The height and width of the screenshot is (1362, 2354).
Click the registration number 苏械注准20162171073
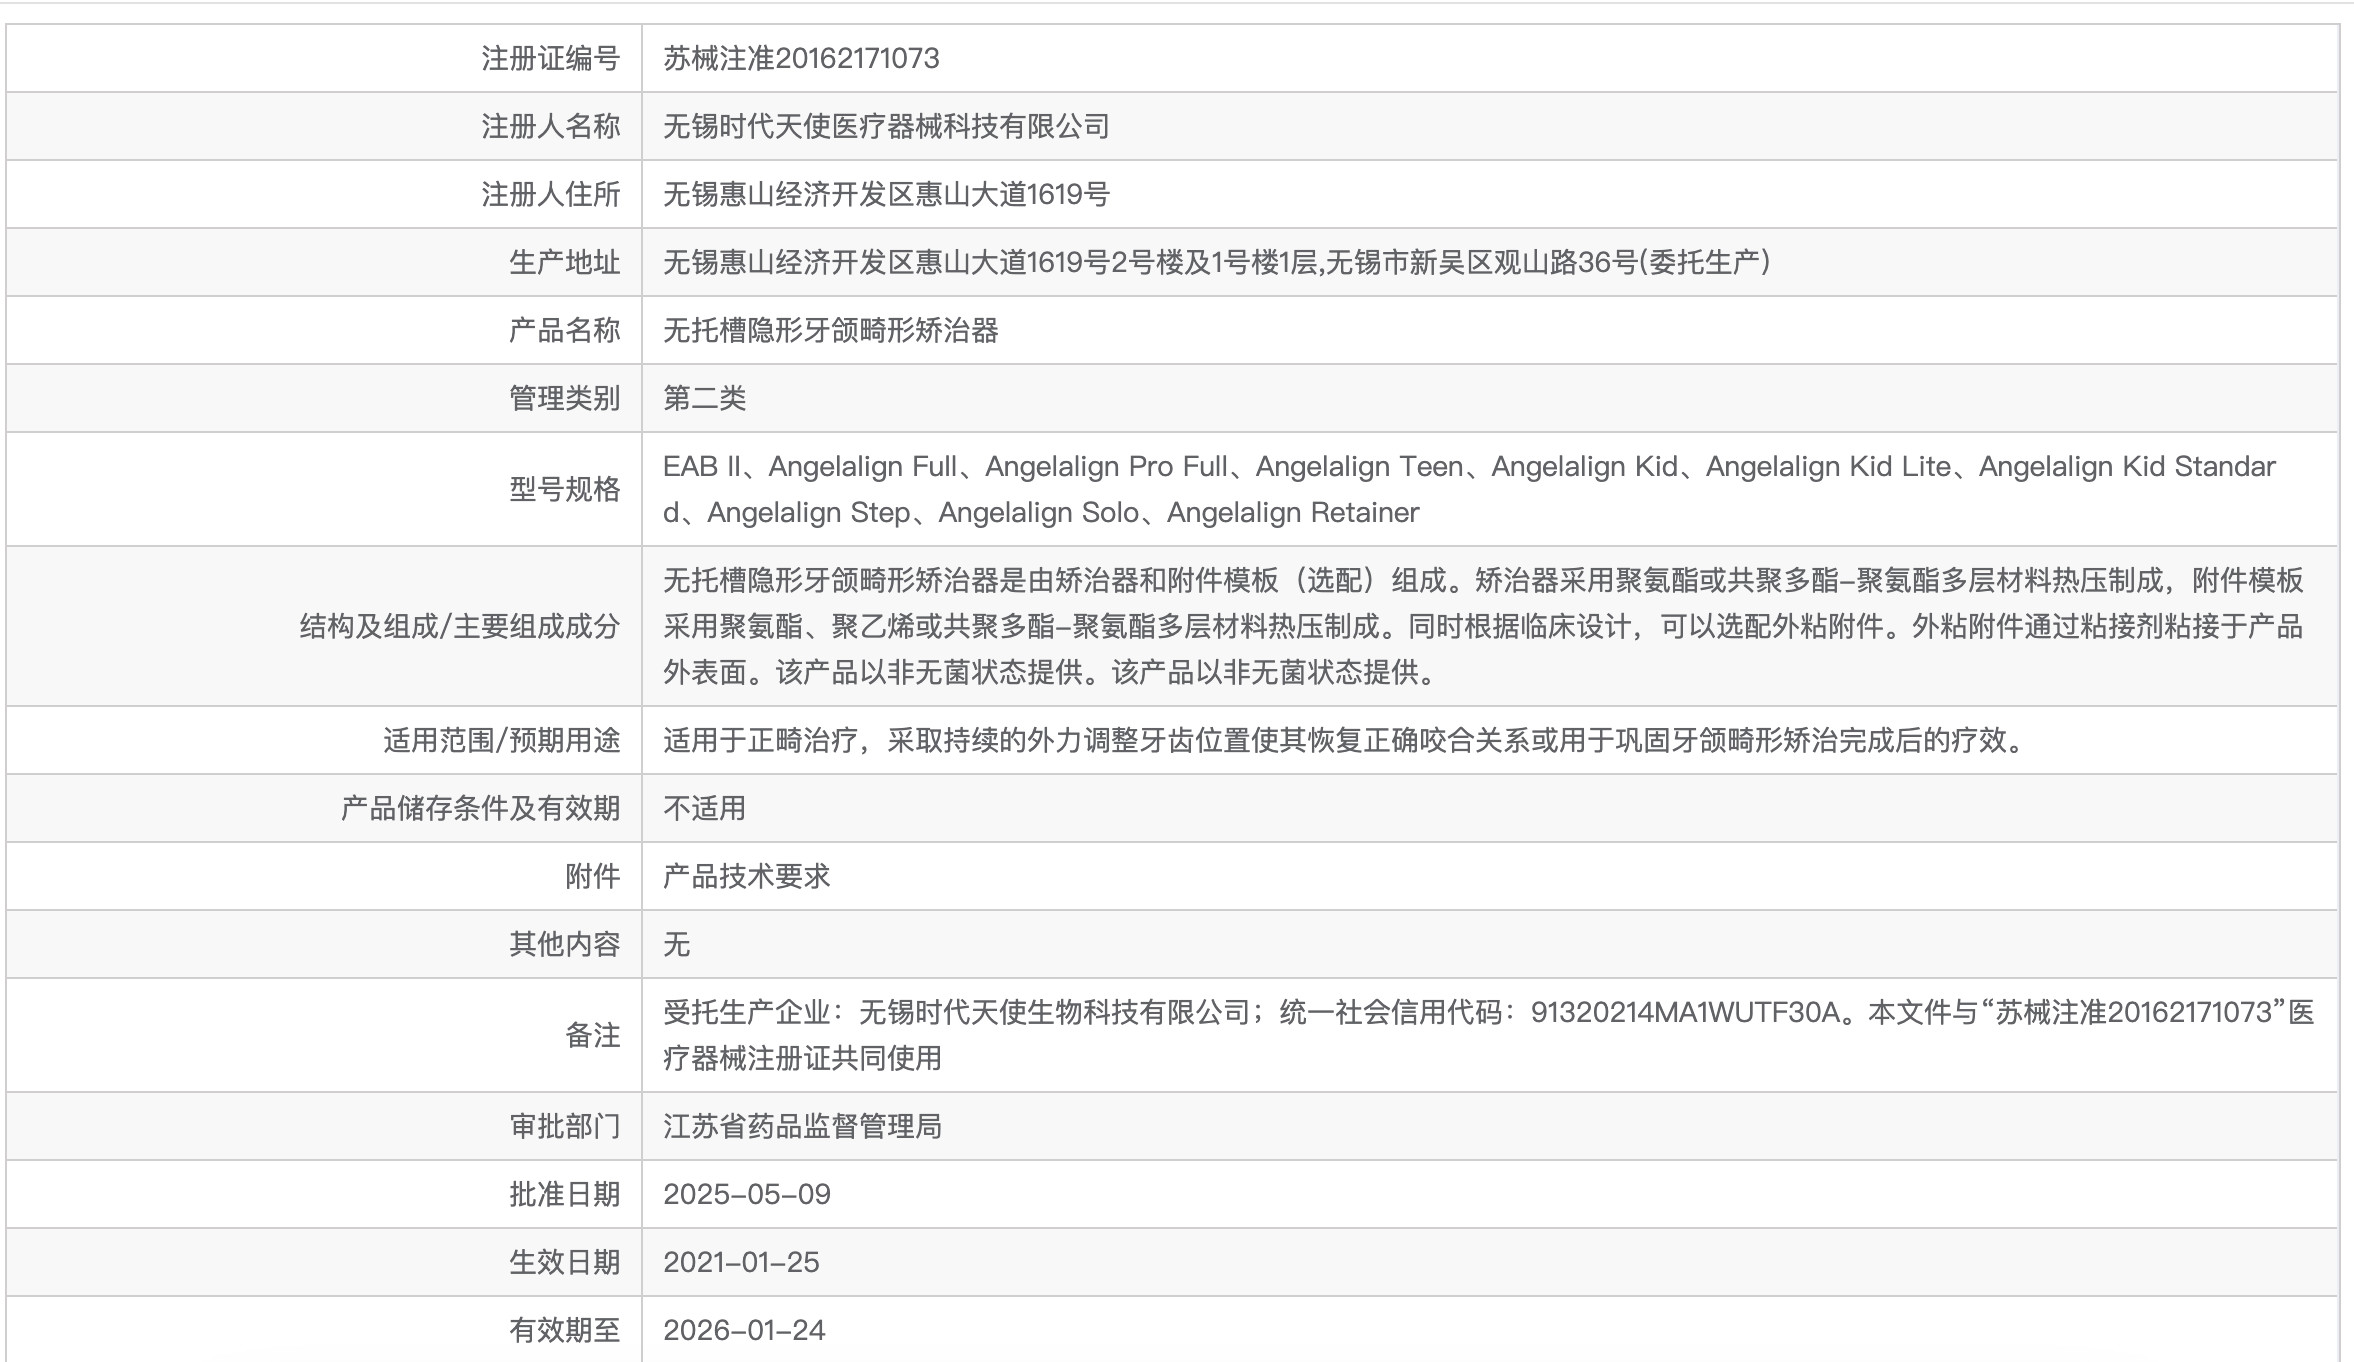coord(801,59)
